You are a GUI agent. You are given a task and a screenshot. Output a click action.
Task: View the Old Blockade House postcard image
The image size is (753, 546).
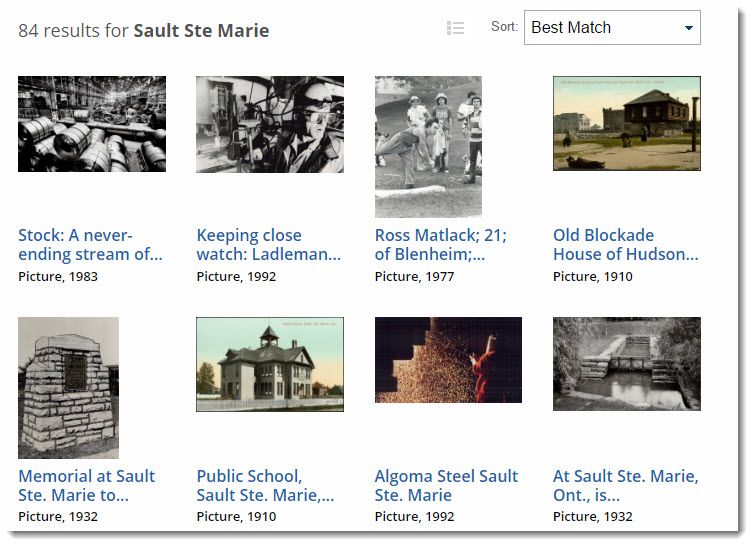pos(626,123)
